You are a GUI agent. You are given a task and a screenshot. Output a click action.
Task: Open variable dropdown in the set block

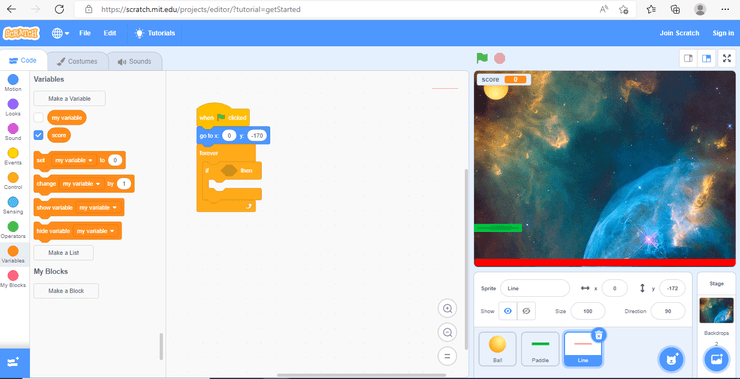[74, 160]
